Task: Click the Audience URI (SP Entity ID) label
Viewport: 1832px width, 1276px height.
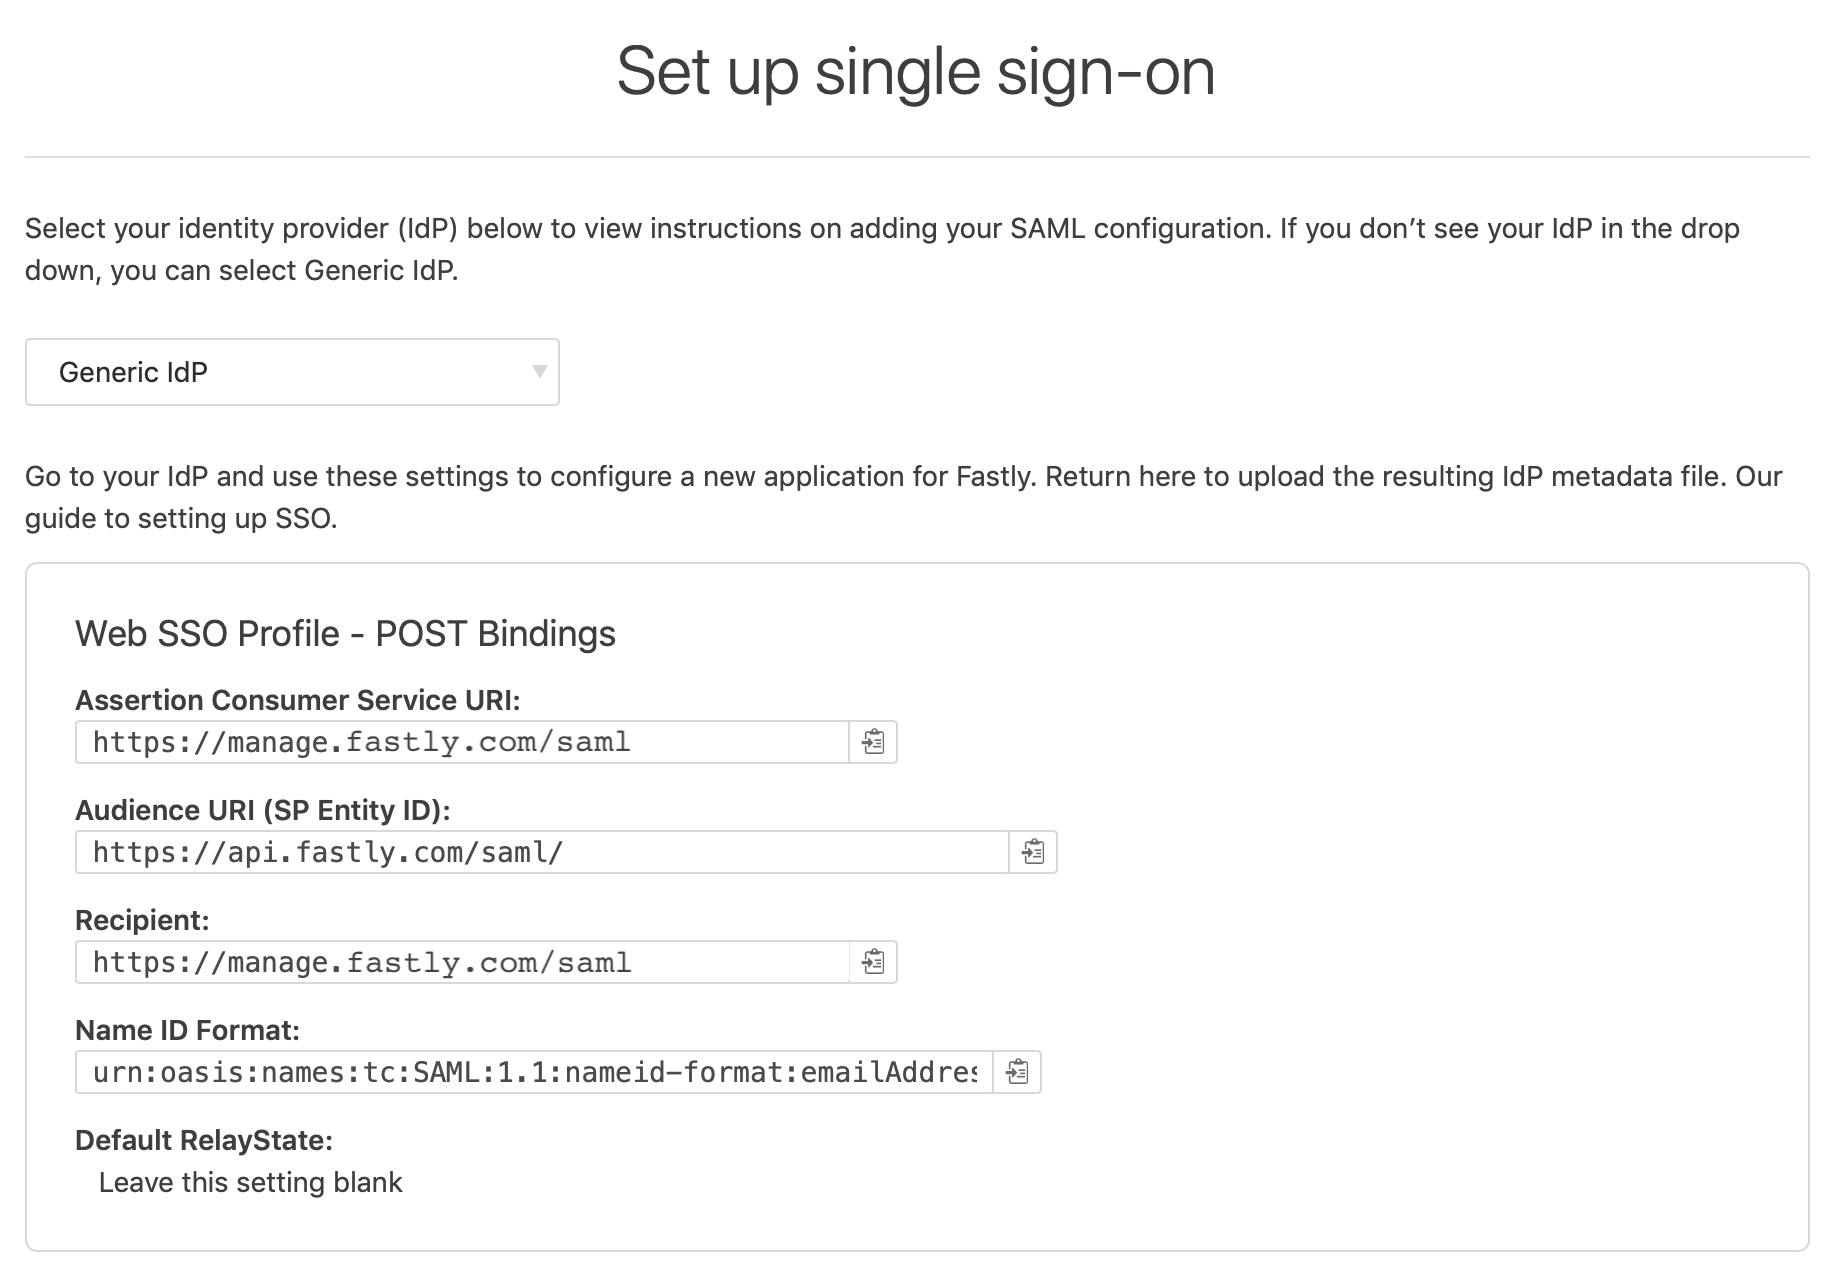Action: coord(264,810)
